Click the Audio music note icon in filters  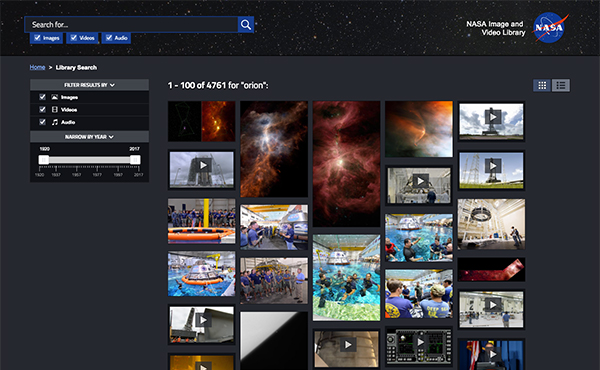[55, 122]
